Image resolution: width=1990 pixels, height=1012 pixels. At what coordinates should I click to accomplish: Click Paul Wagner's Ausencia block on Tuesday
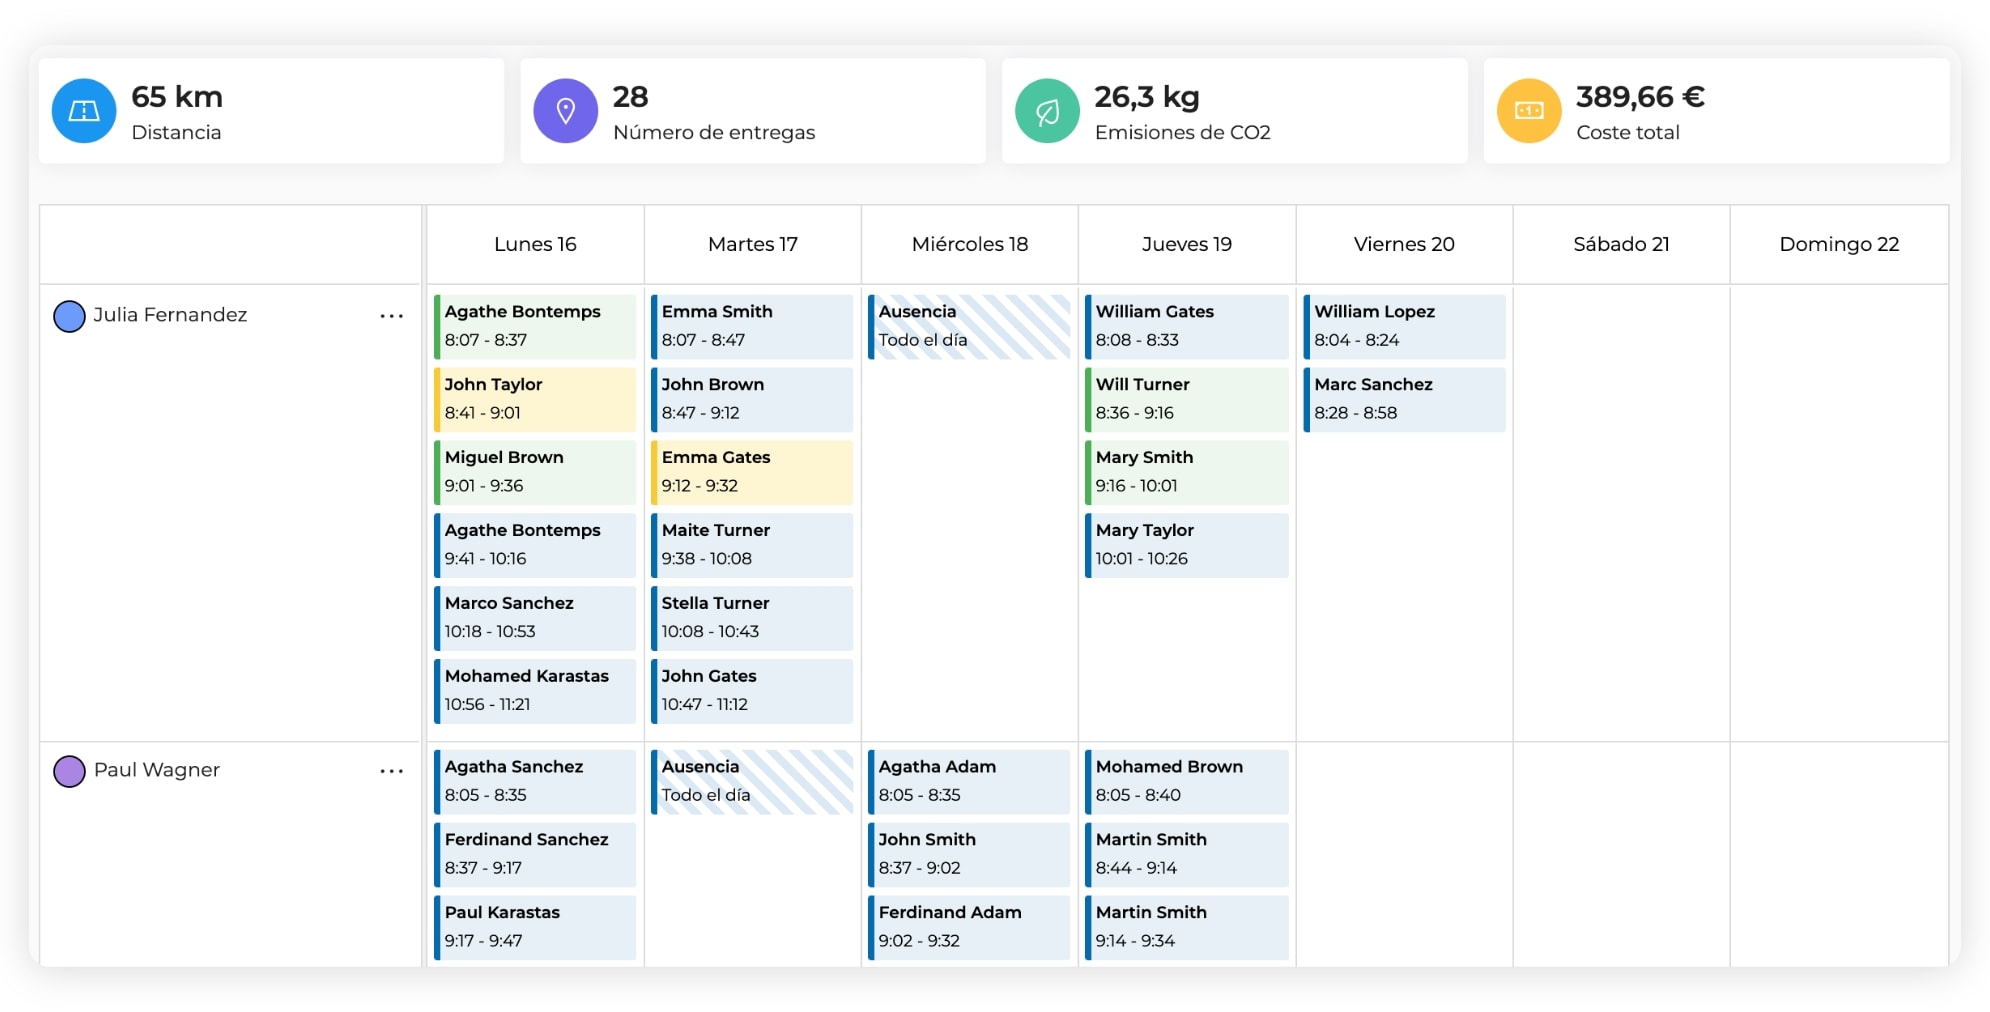click(752, 781)
